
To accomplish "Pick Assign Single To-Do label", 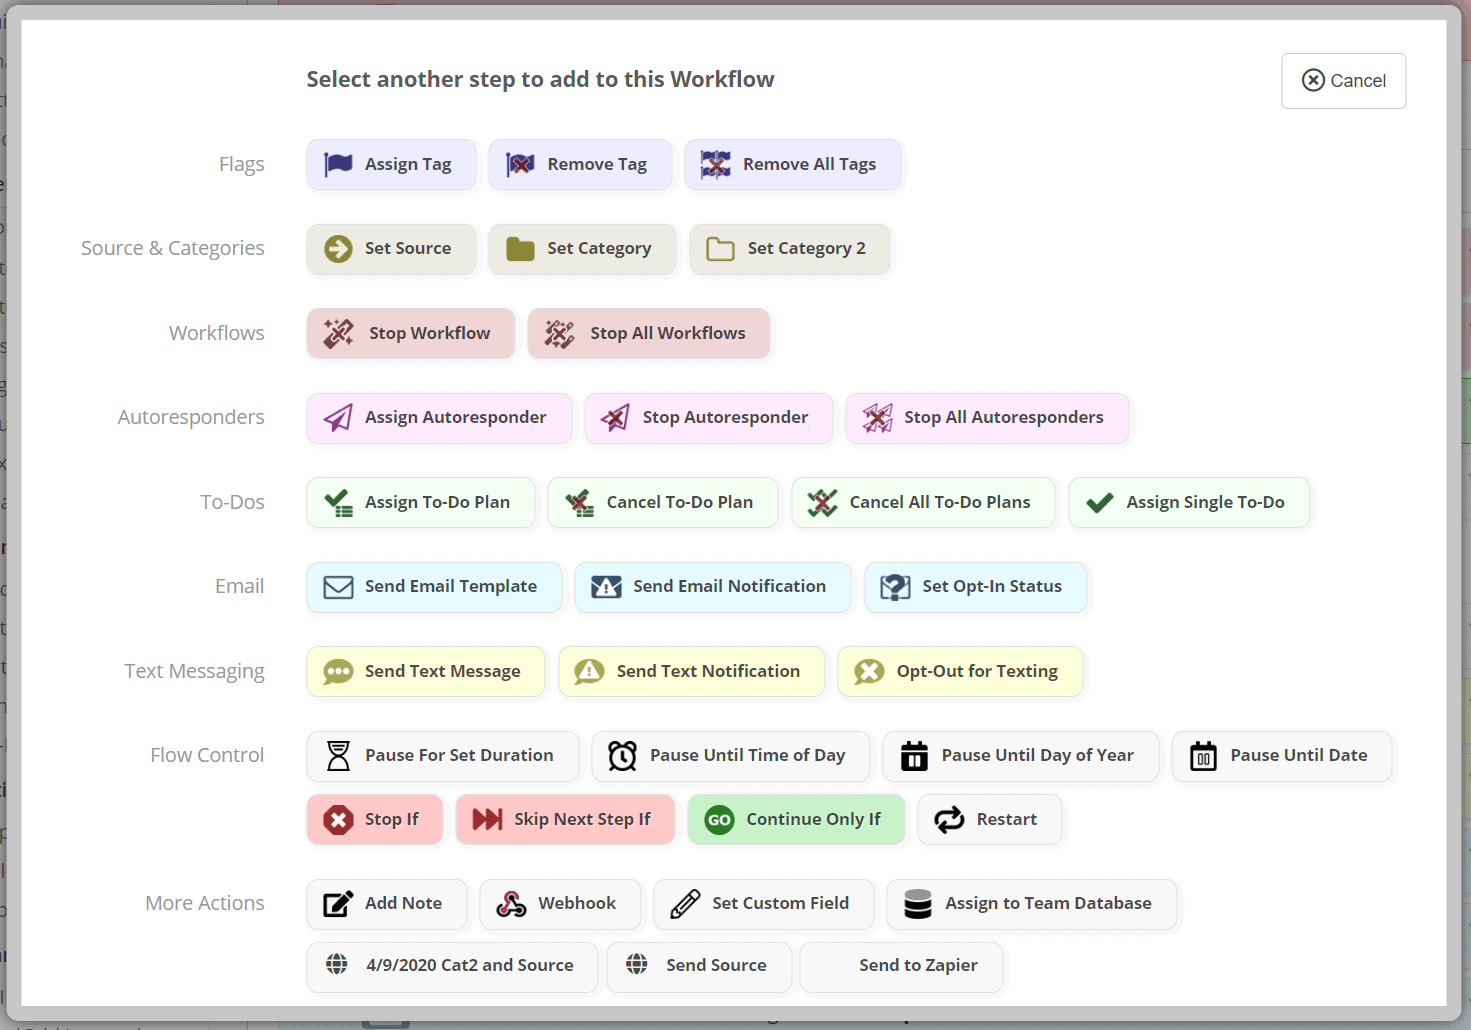I will tap(1205, 502).
